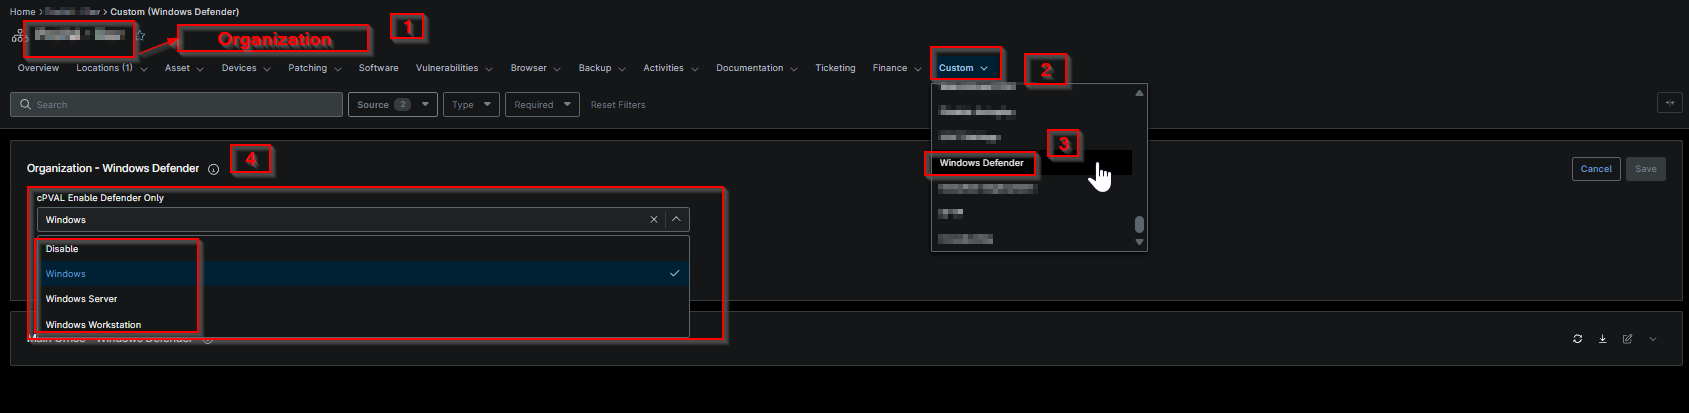Image resolution: width=1689 pixels, height=413 pixels.
Task: Expand the lower section with its chevron
Action: (1652, 339)
